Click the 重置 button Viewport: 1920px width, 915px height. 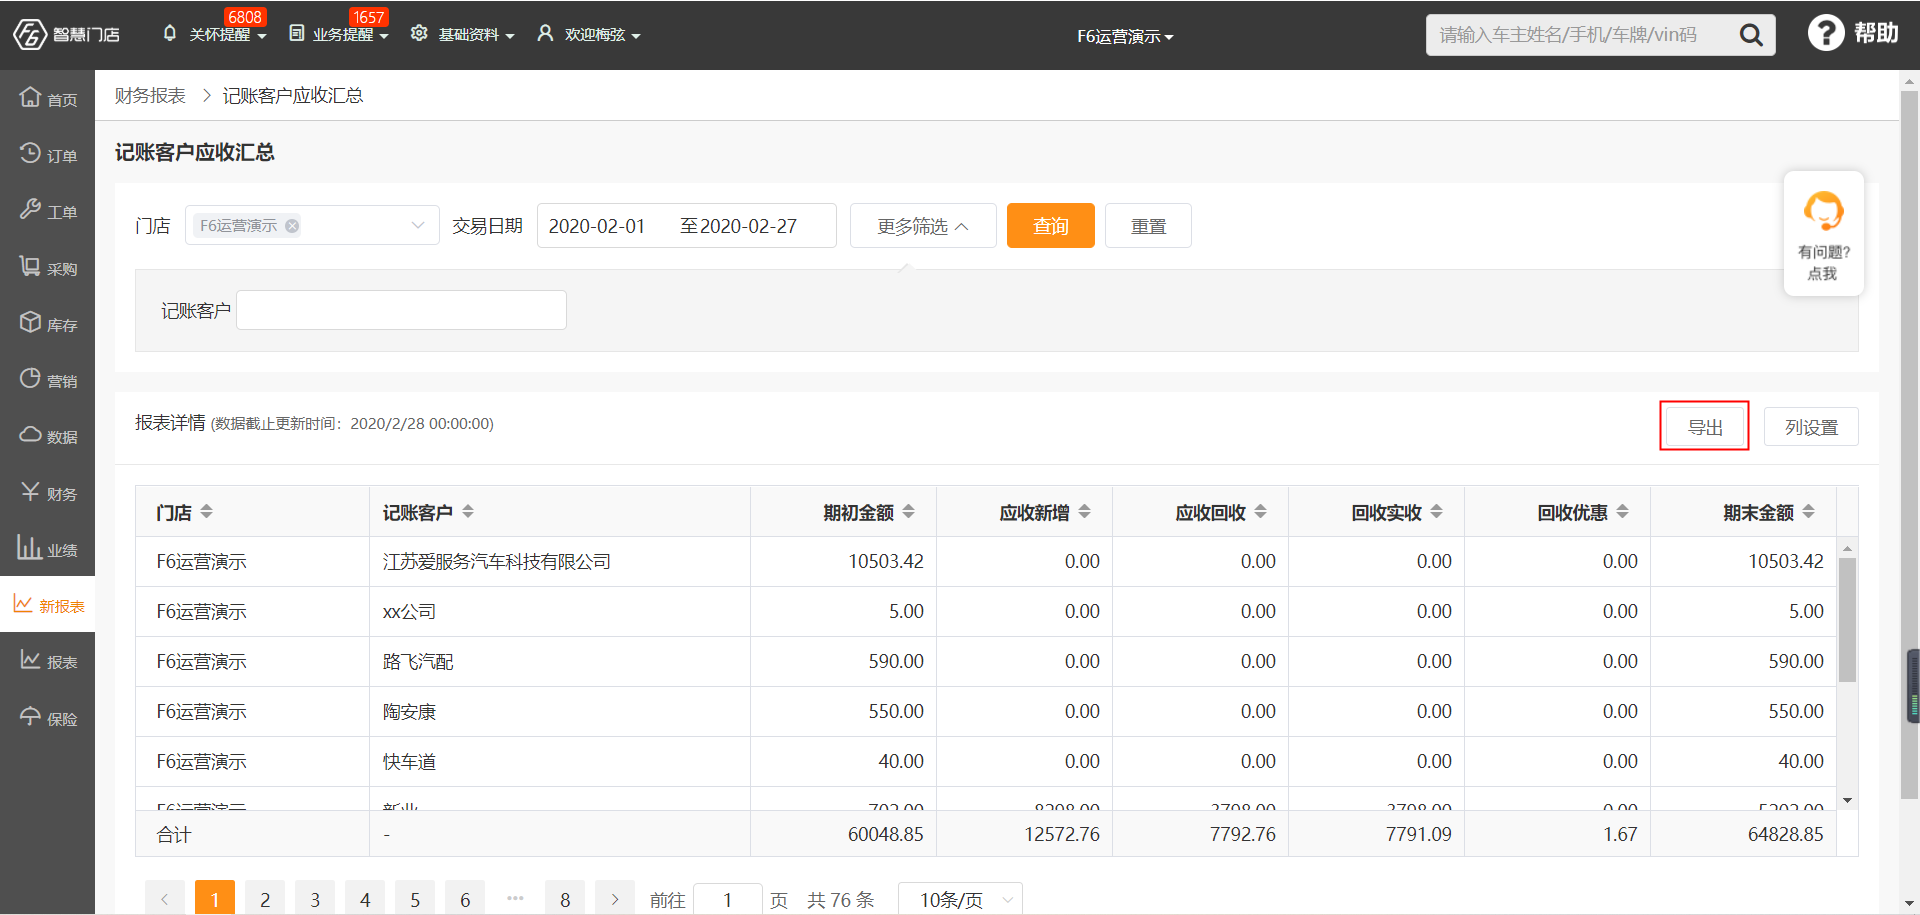click(1148, 226)
